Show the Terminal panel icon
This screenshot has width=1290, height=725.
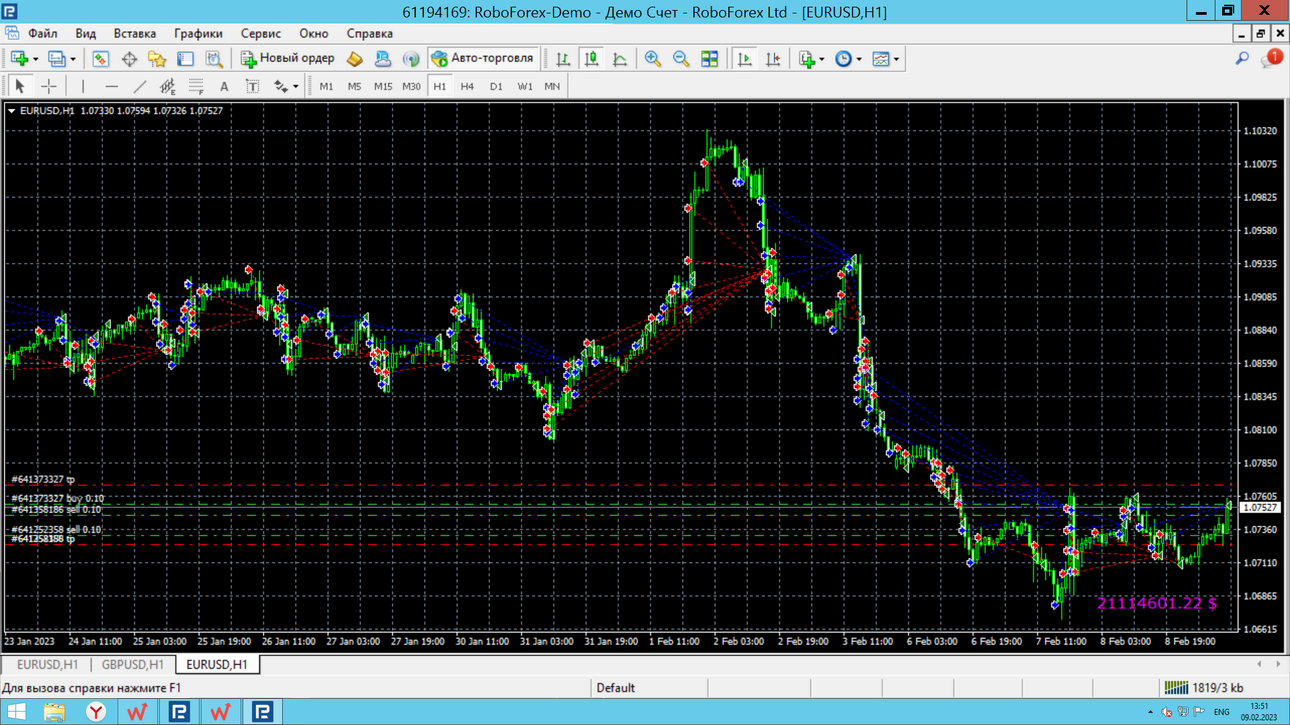[185, 59]
